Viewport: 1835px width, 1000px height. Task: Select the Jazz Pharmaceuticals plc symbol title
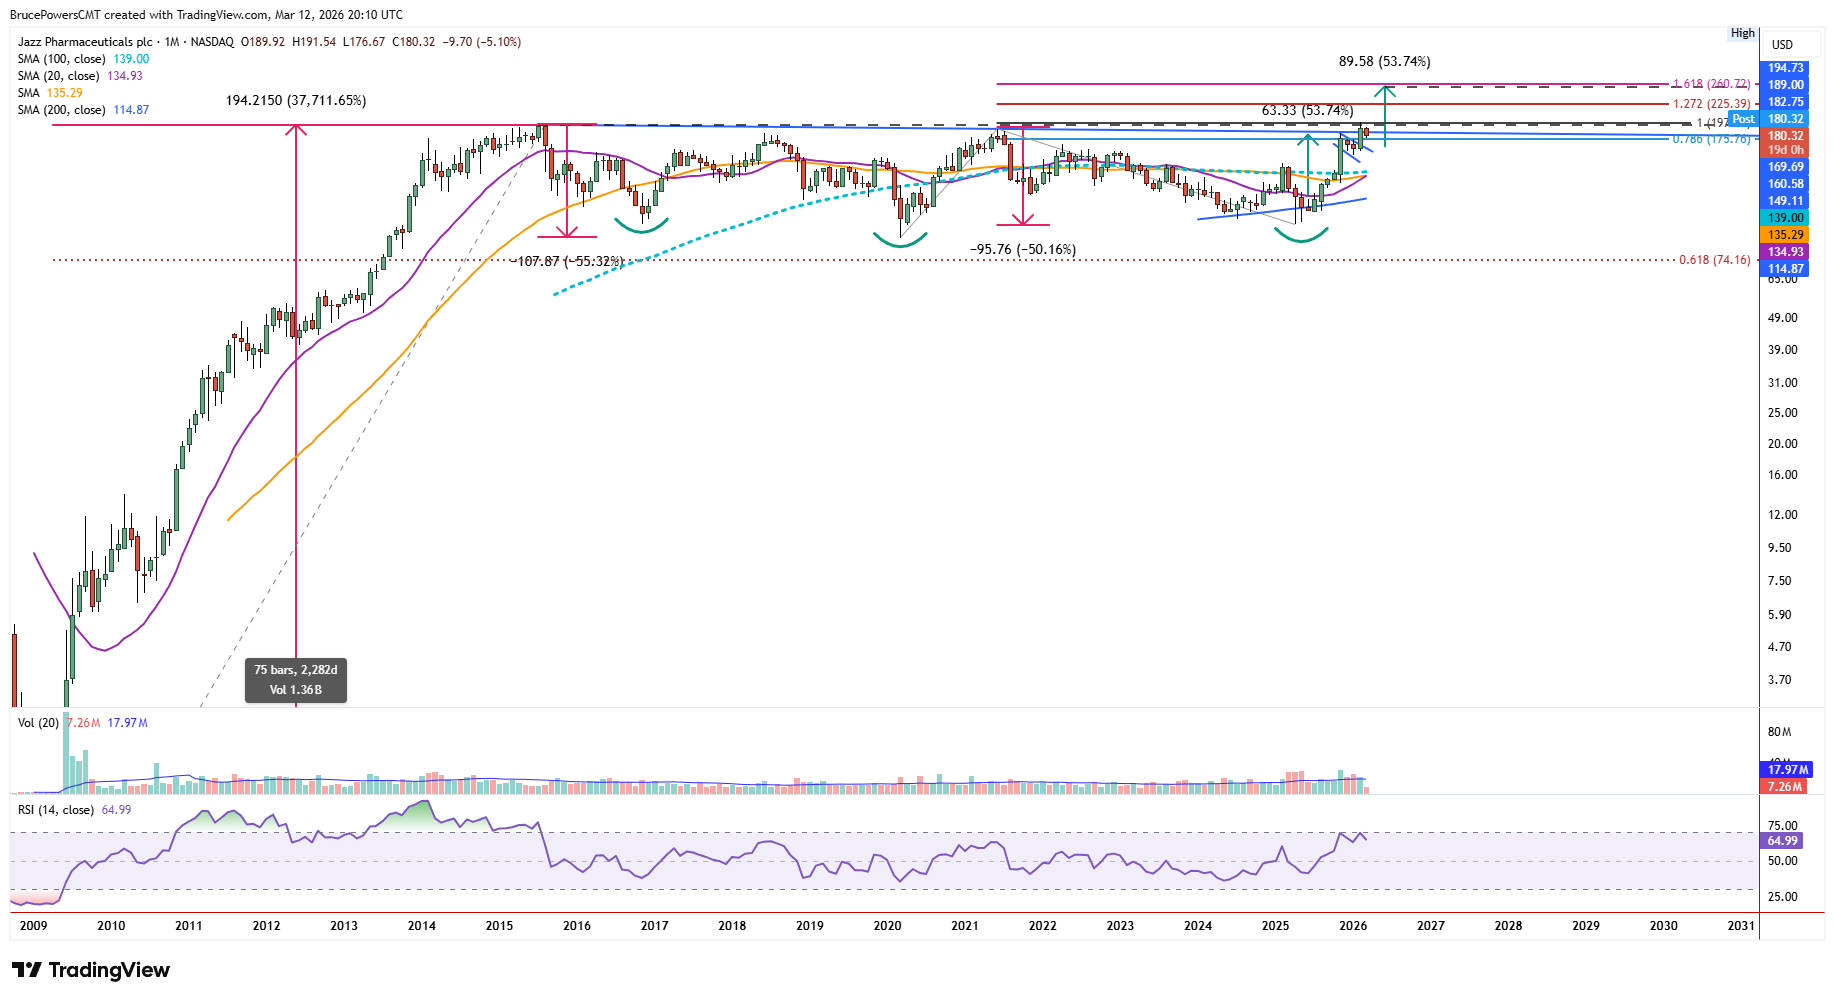pos(85,42)
